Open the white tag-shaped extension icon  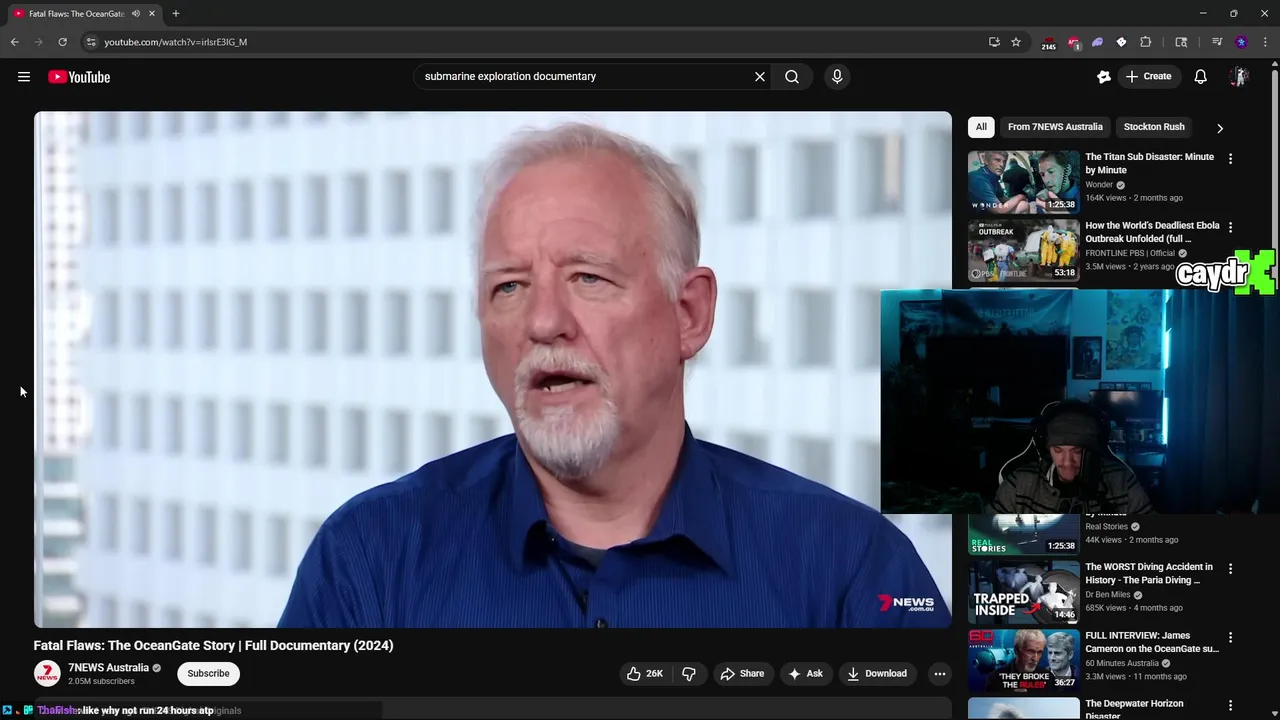click(x=1121, y=42)
